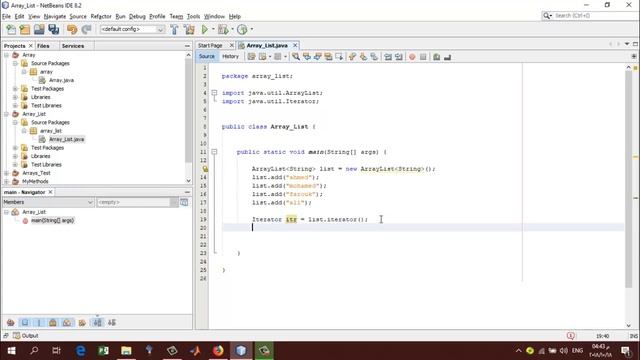Open the Tools menu
This screenshot has height=360, width=640.
point(193,16)
